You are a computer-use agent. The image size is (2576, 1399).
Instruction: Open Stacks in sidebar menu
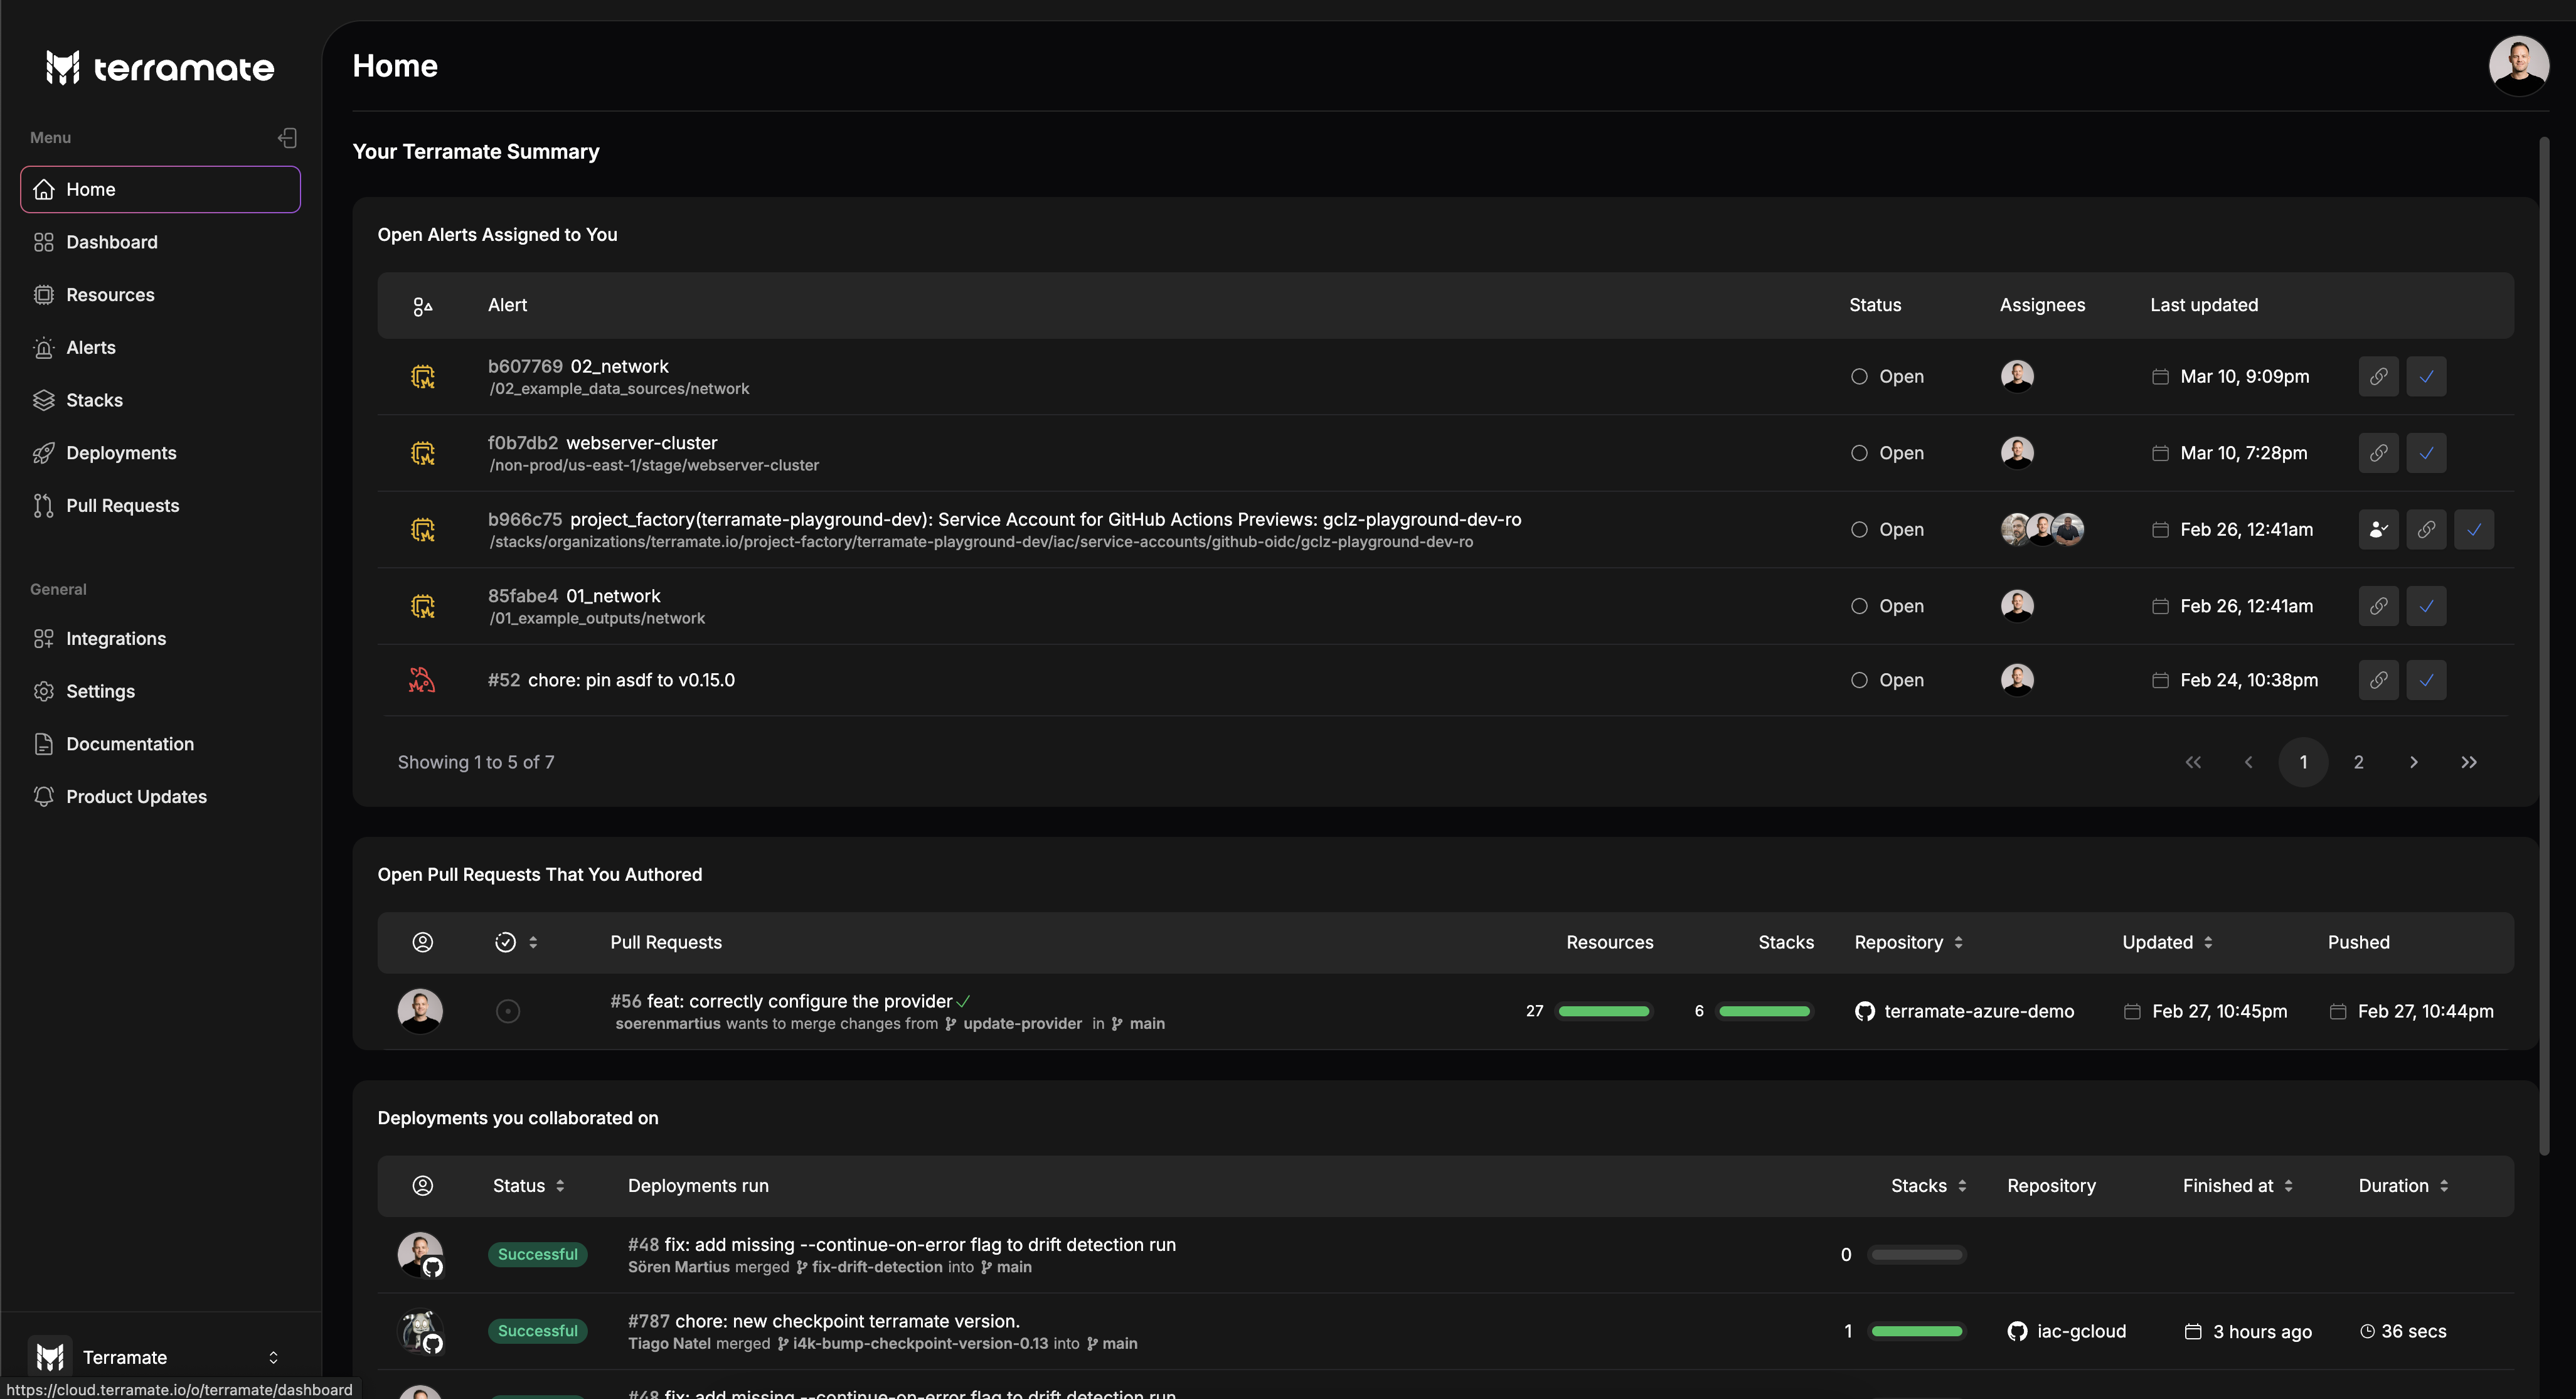pyautogui.click(x=160, y=400)
